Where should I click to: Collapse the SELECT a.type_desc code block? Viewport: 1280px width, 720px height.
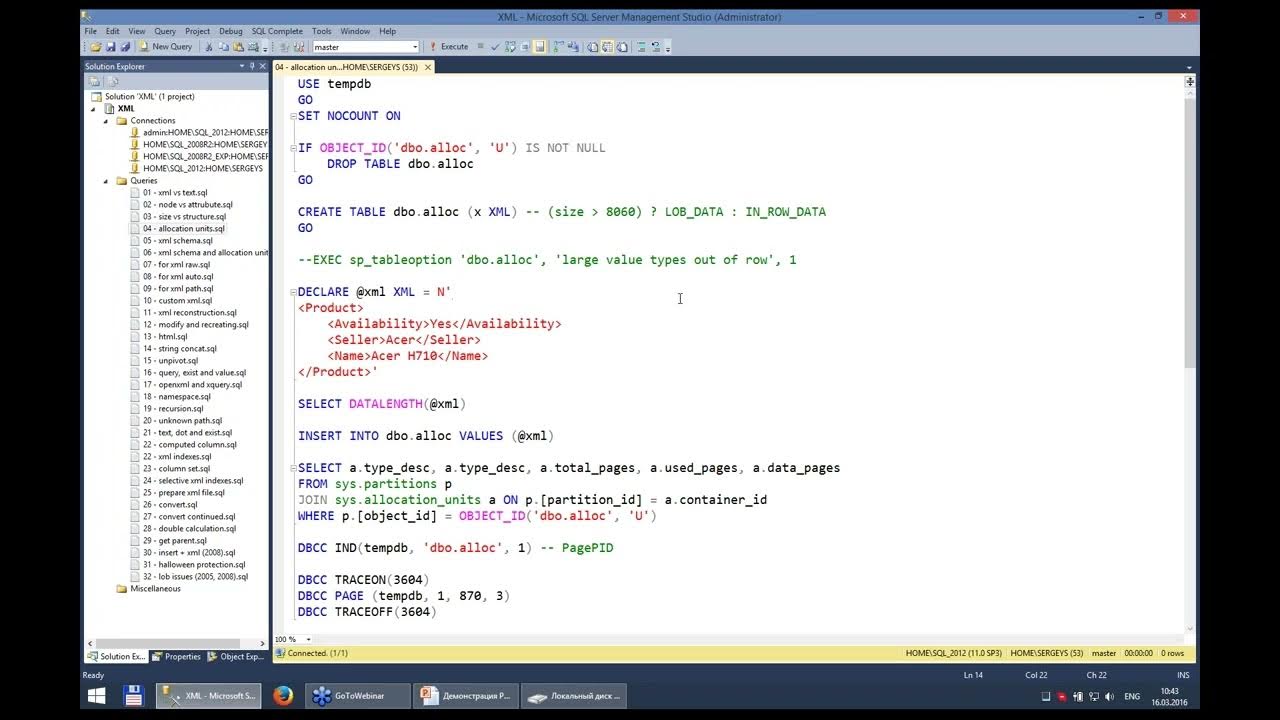point(292,468)
